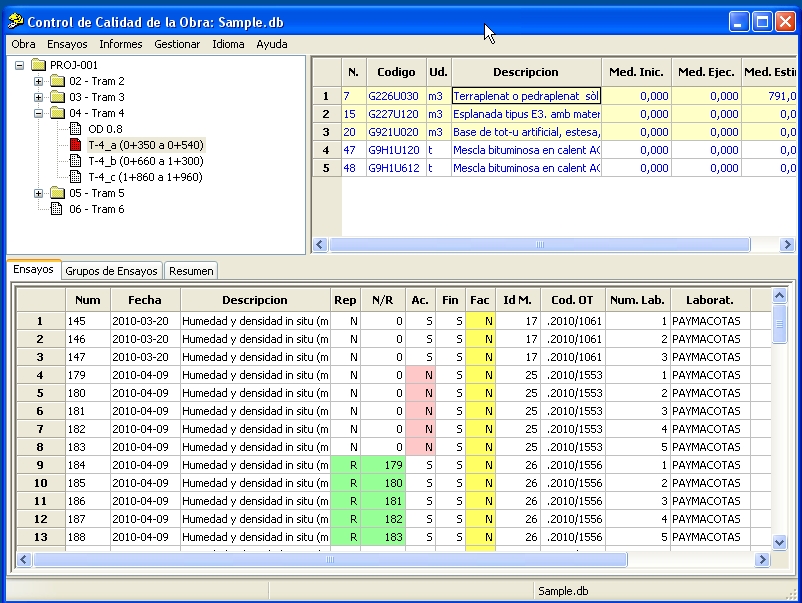Click the OD 0.8 document icon
The height and width of the screenshot is (603, 802).
tap(75, 129)
